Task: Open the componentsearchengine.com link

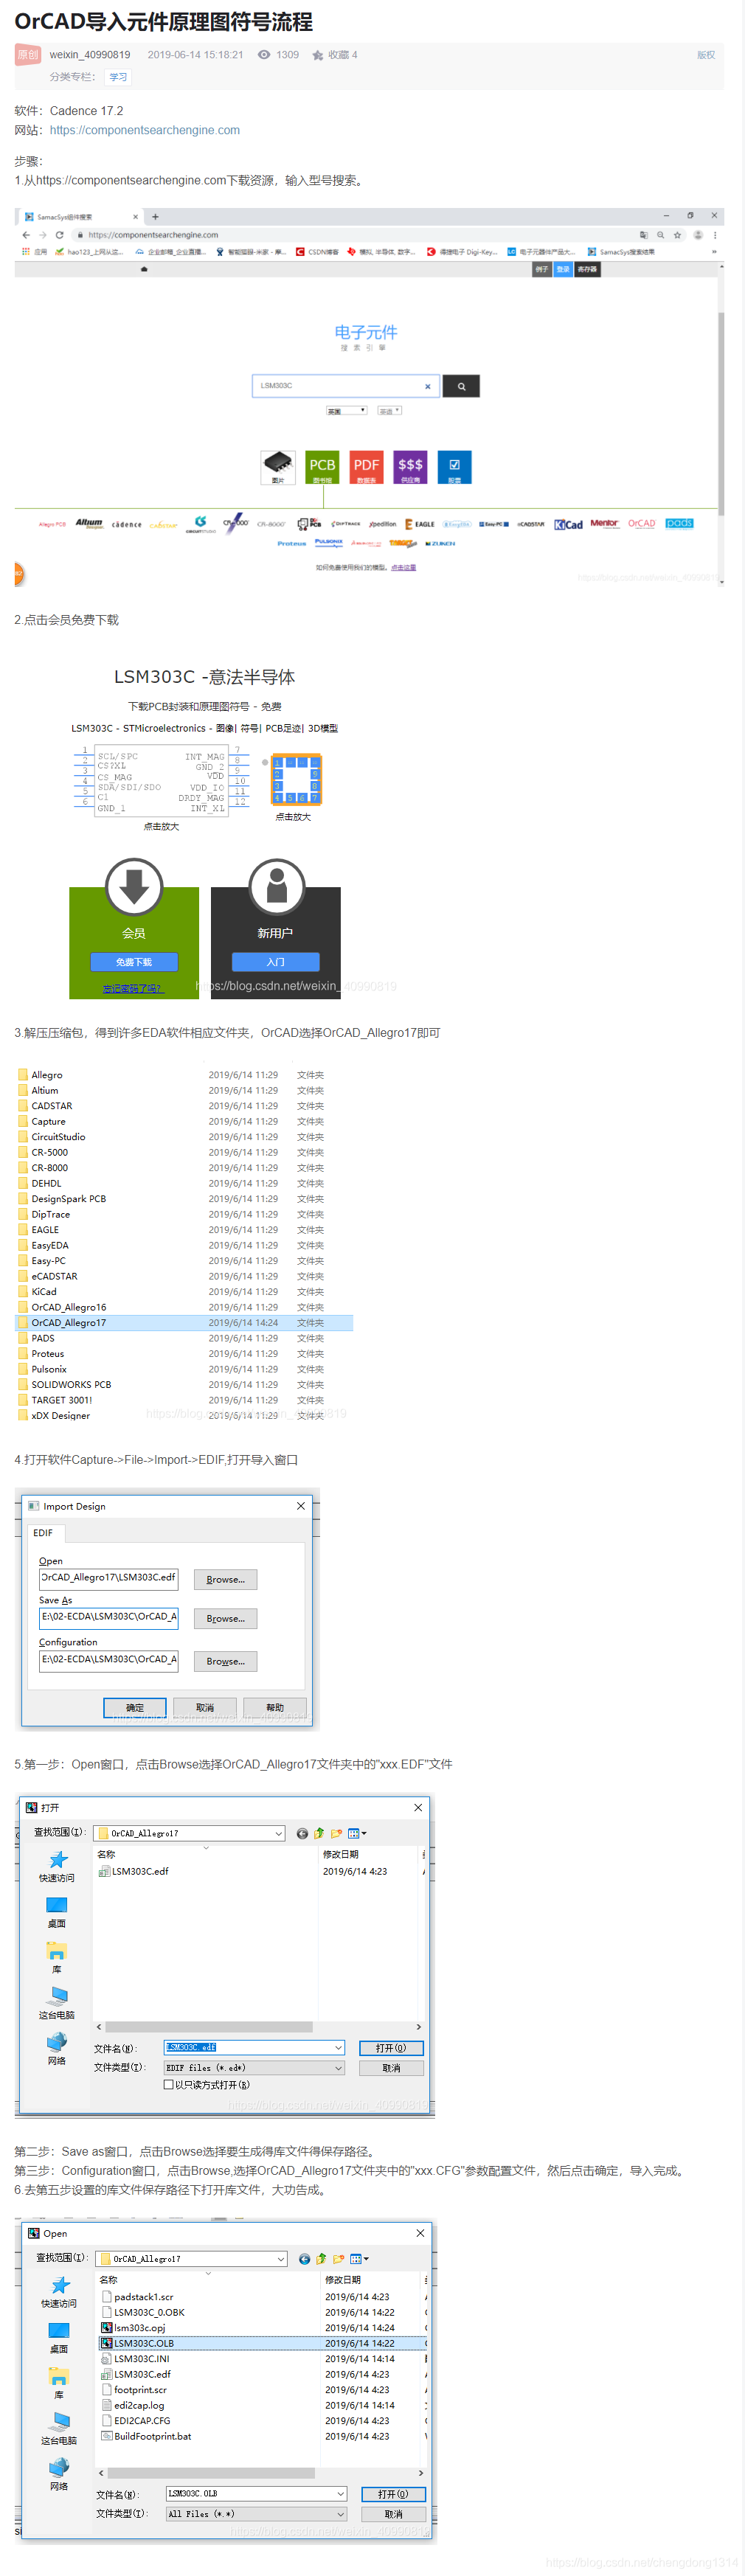Action: [145, 130]
